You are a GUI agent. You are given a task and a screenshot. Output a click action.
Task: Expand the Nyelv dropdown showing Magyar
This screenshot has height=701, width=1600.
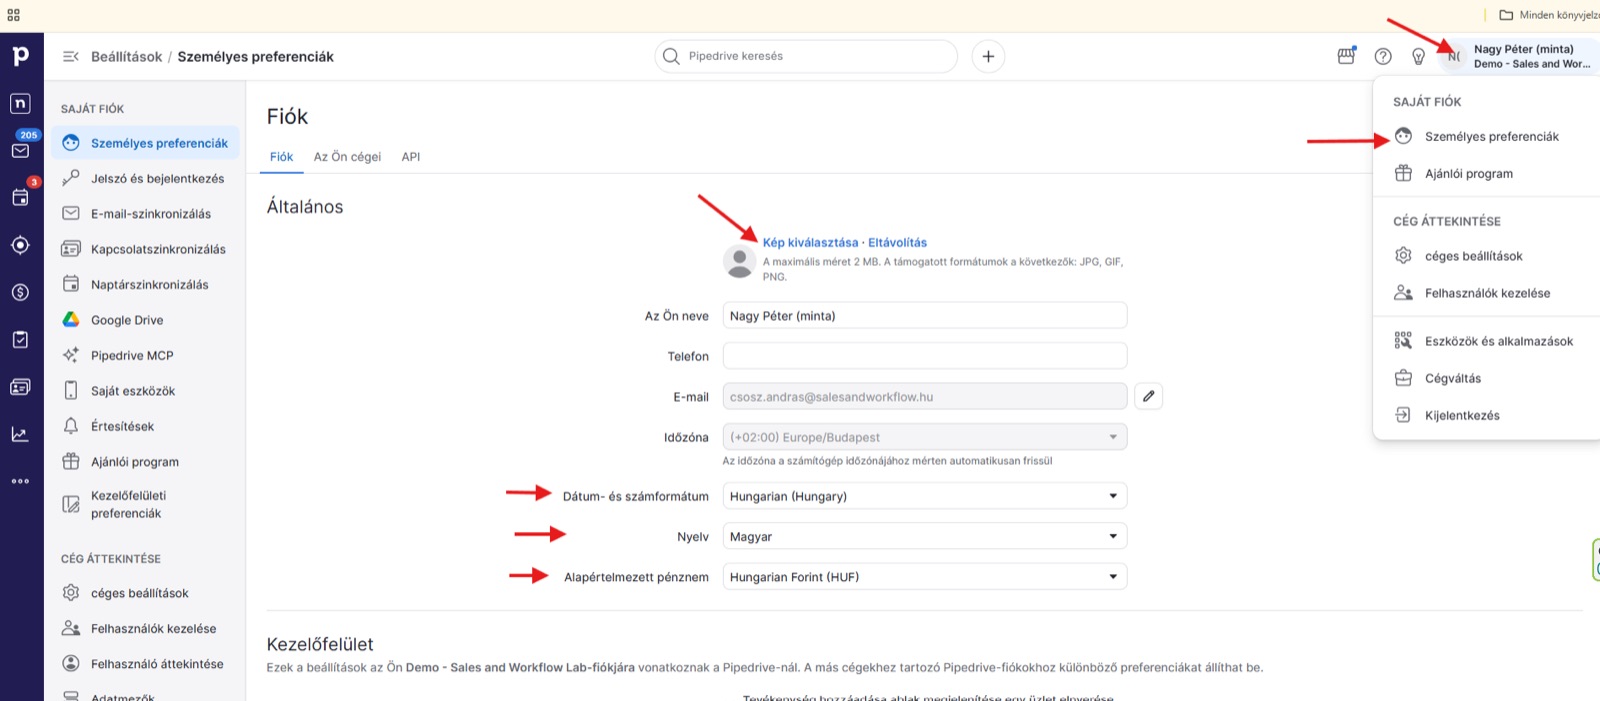coord(924,536)
